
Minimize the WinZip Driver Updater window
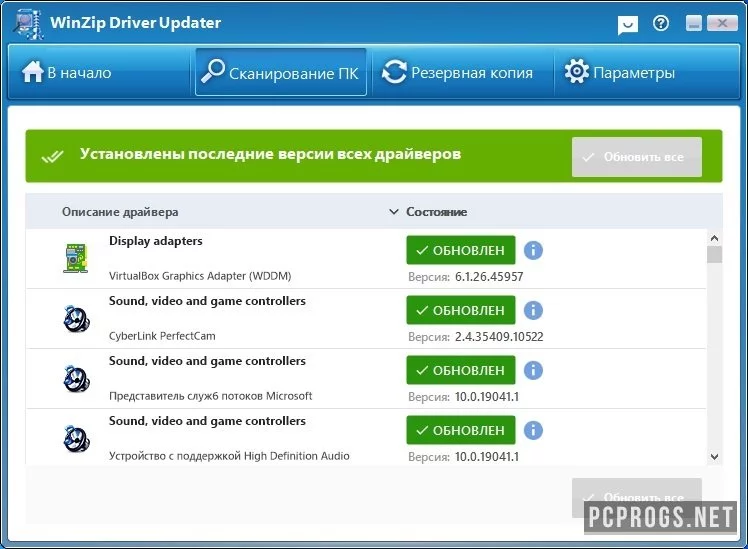694,23
